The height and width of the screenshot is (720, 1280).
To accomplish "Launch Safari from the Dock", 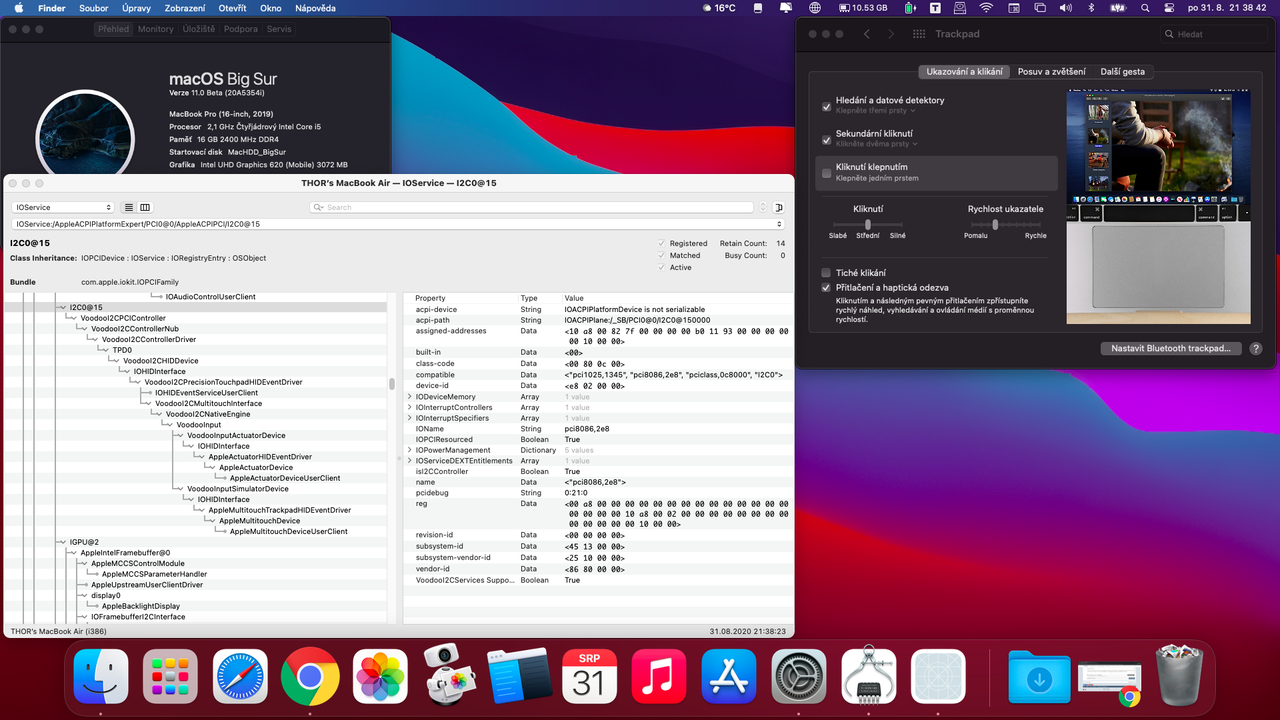I will pyautogui.click(x=240, y=676).
